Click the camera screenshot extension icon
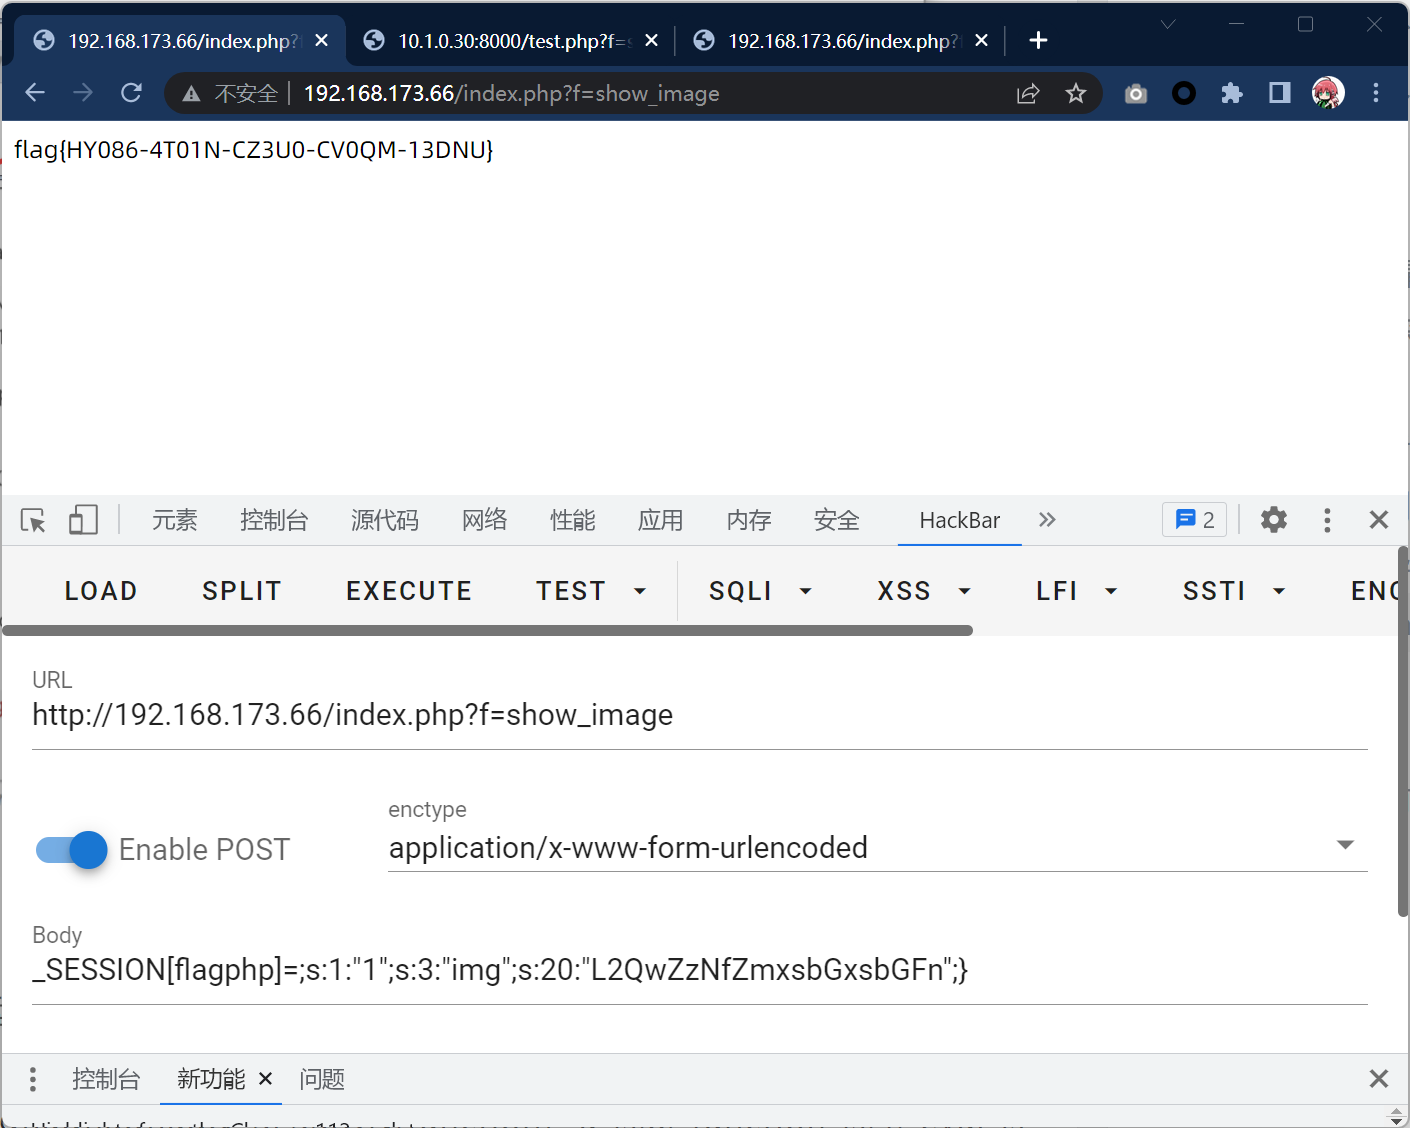Viewport: 1410px width, 1128px height. pos(1136,93)
